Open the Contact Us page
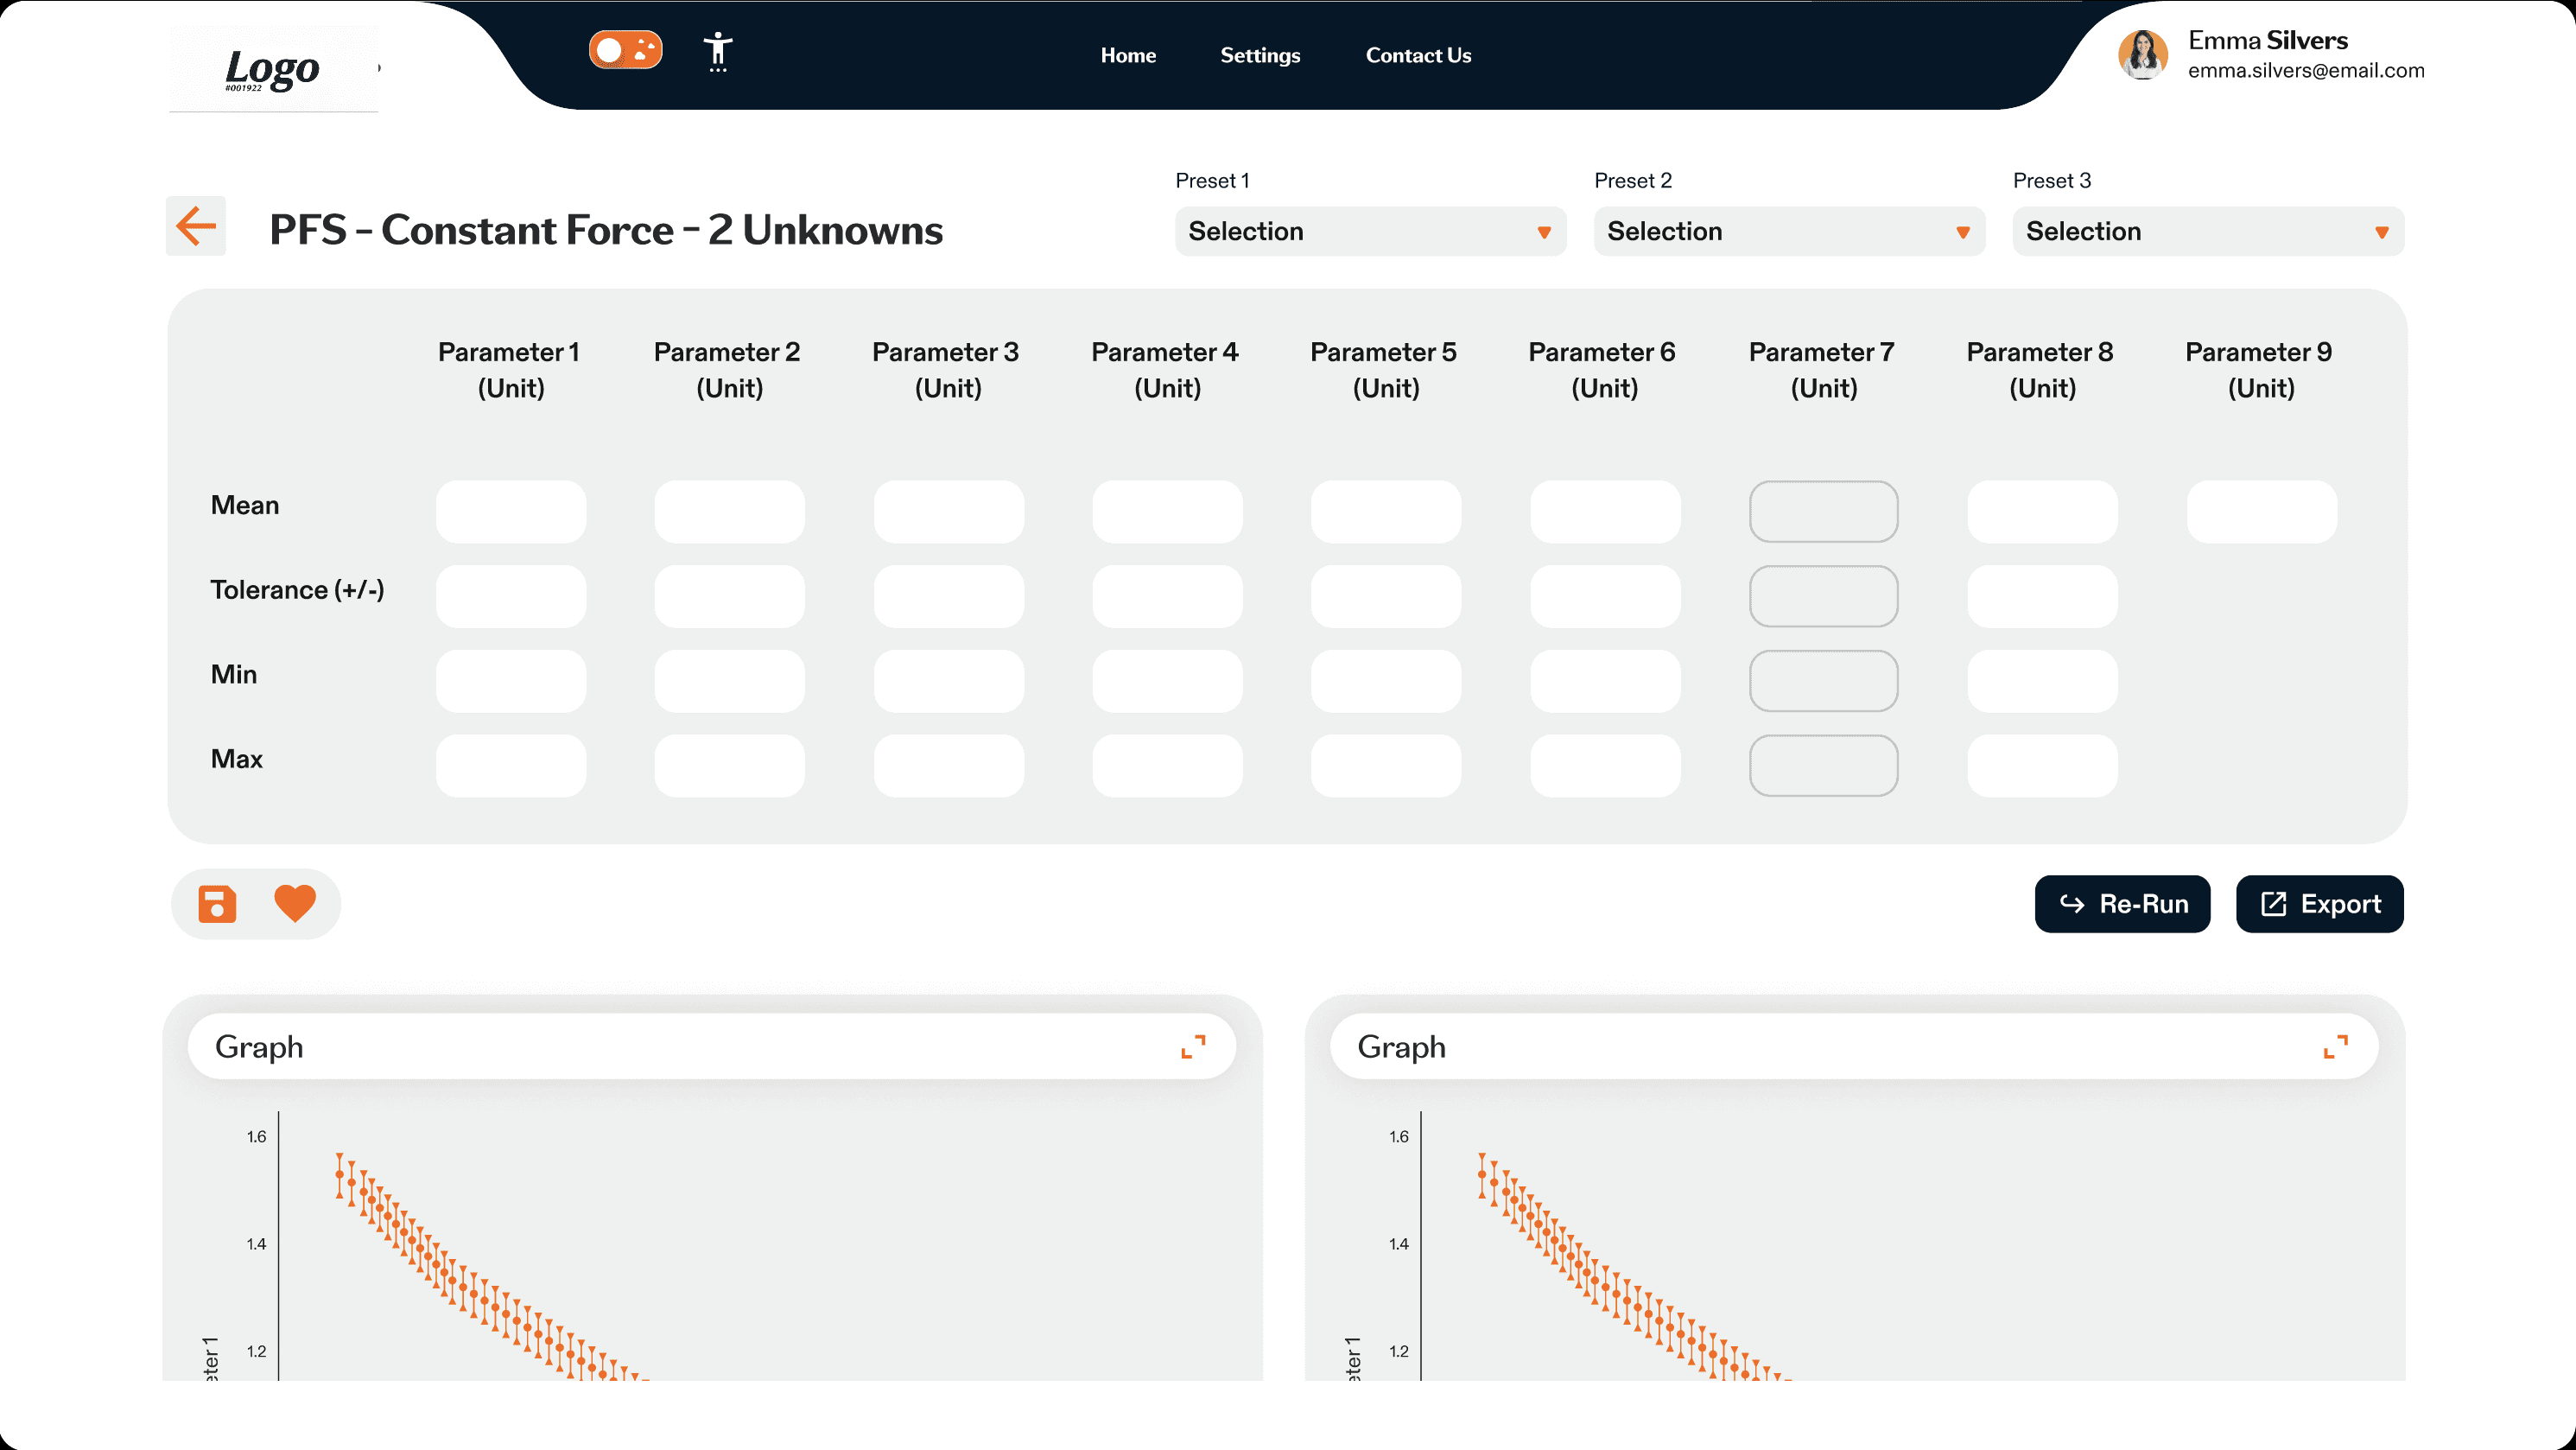The image size is (2576, 1450). [x=1418, y=56]
